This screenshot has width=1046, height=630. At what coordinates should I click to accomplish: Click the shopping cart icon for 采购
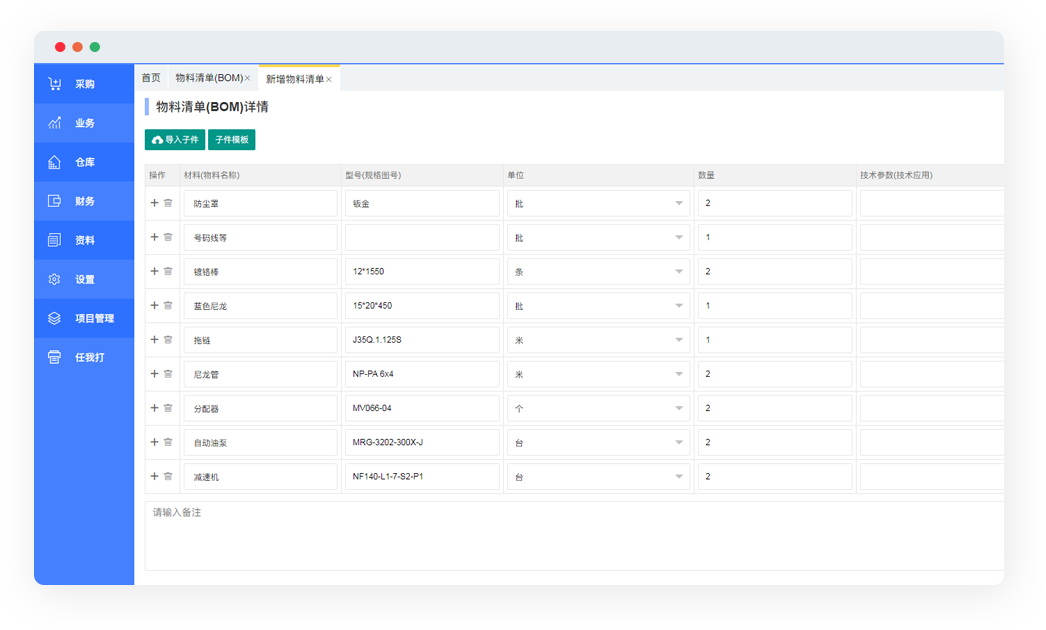click(55, 84)
